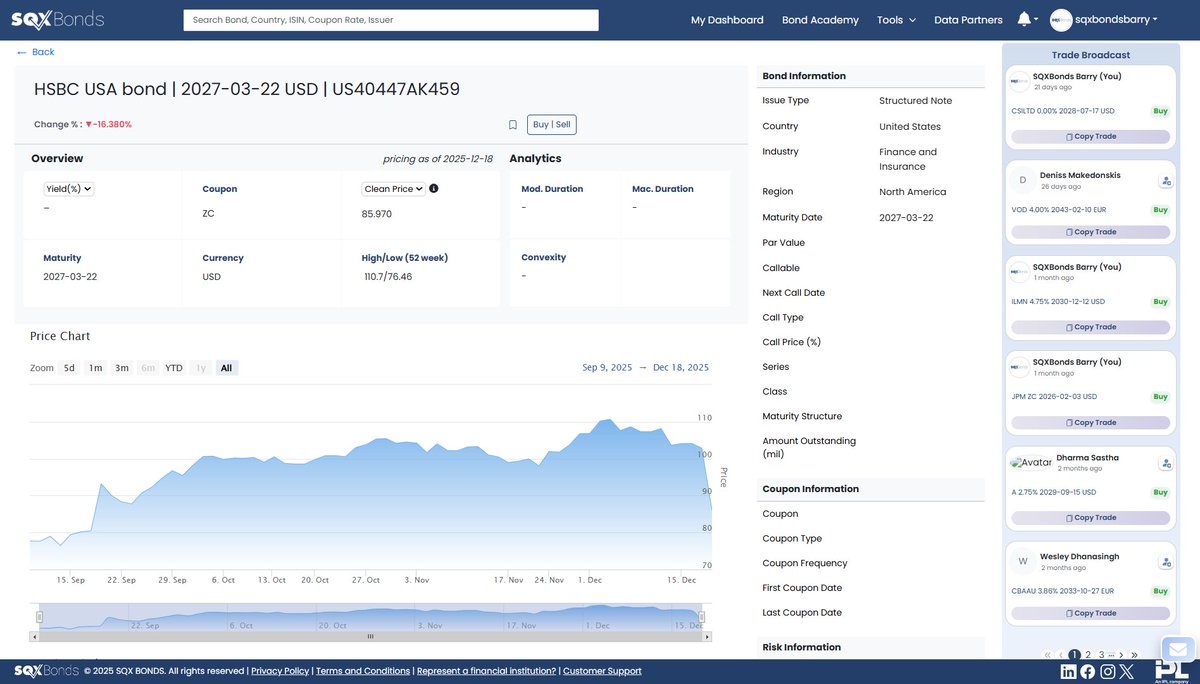The image size is (1200, 684).
Task: Open Customer Support link
Action: [x=602, y=671]
